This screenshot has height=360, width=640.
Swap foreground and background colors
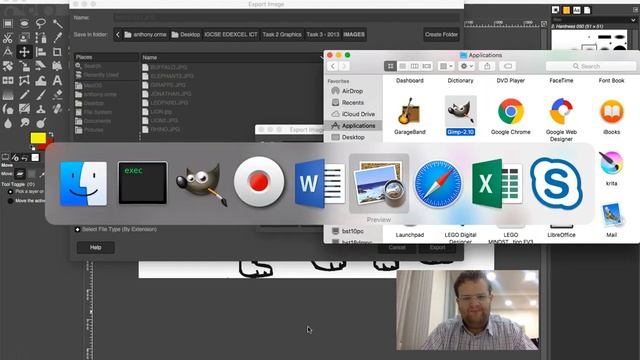point(51,134)
